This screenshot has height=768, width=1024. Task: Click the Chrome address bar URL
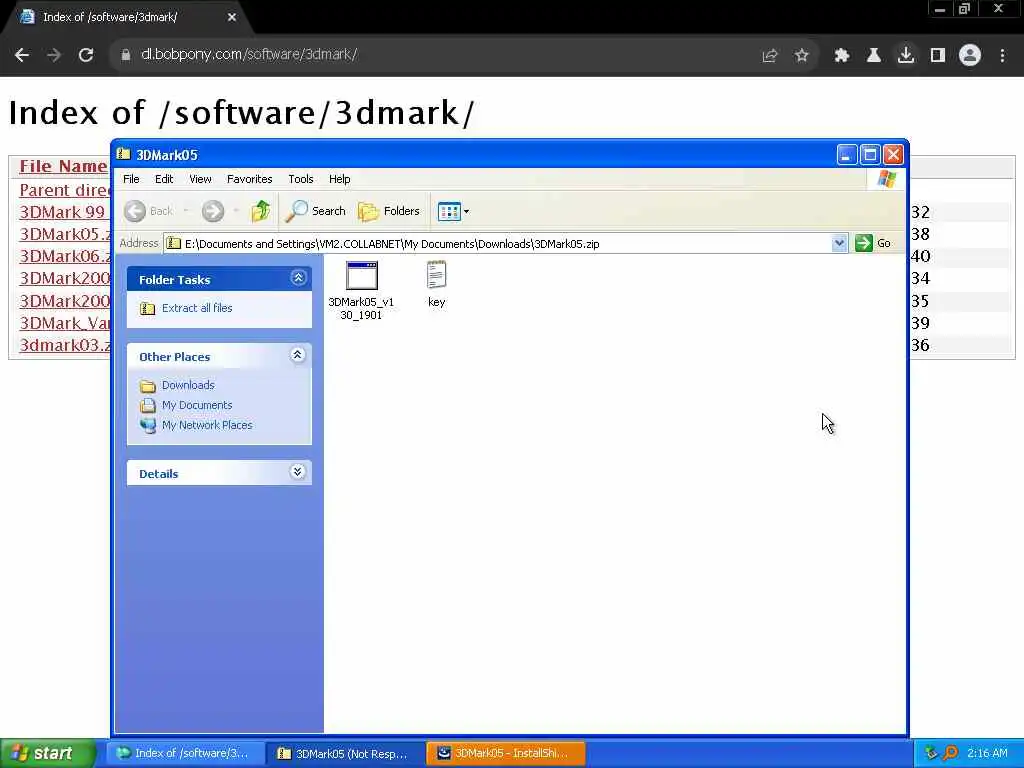pos(249,55)
